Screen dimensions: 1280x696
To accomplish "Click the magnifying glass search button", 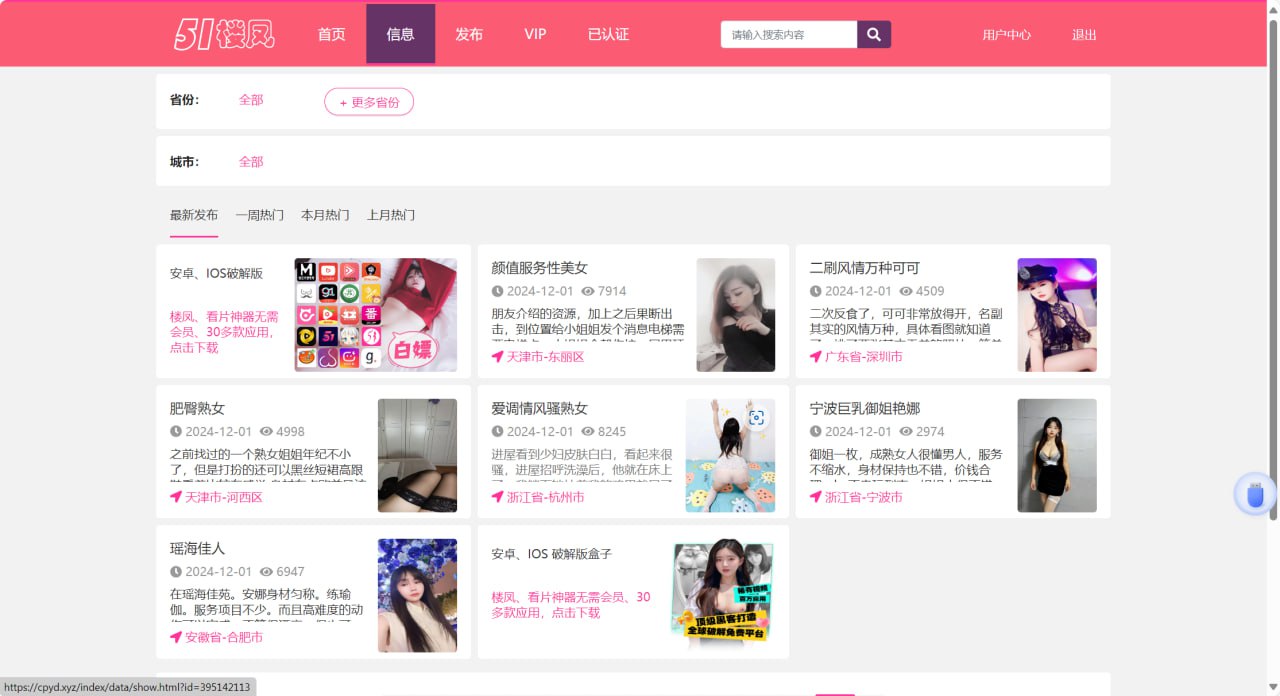I will click(x=873, y=35).
